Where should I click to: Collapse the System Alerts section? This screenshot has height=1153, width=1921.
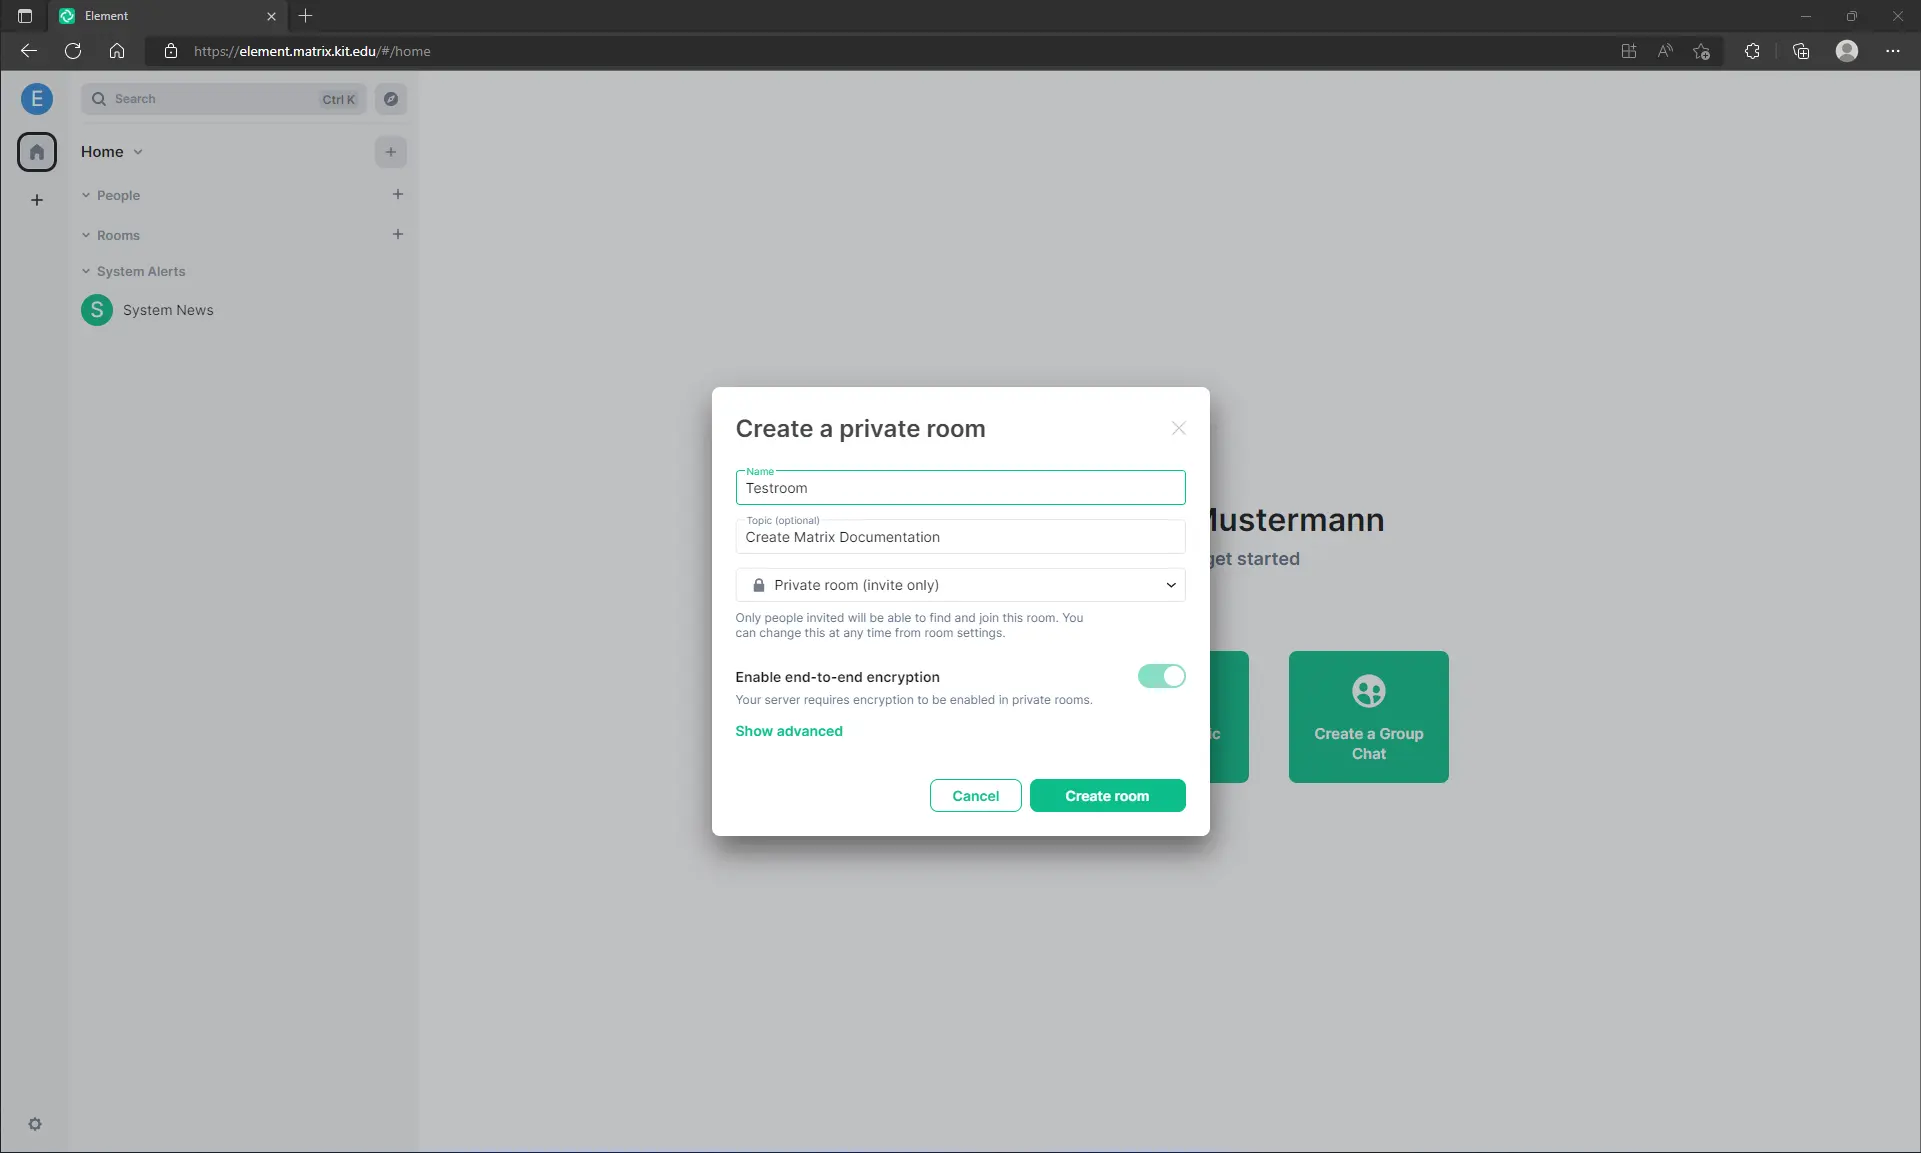click(85, 271)
